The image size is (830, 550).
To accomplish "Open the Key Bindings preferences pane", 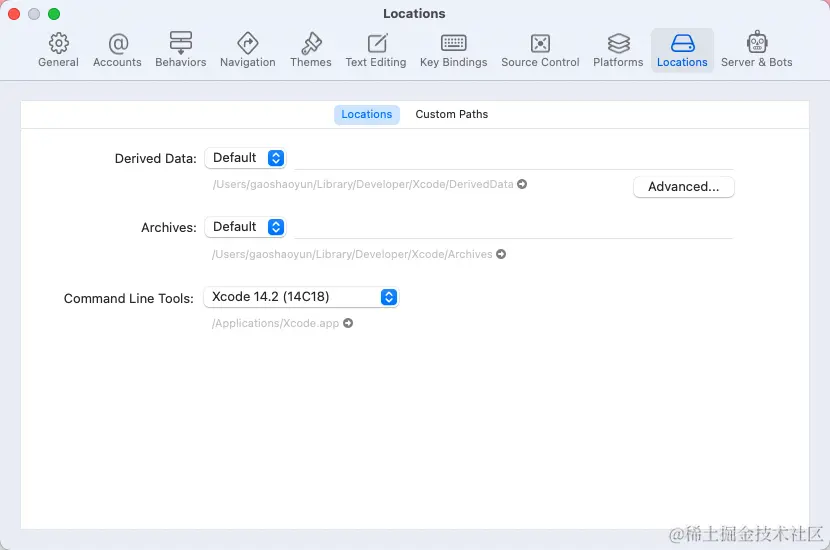I will coord(454,50).
